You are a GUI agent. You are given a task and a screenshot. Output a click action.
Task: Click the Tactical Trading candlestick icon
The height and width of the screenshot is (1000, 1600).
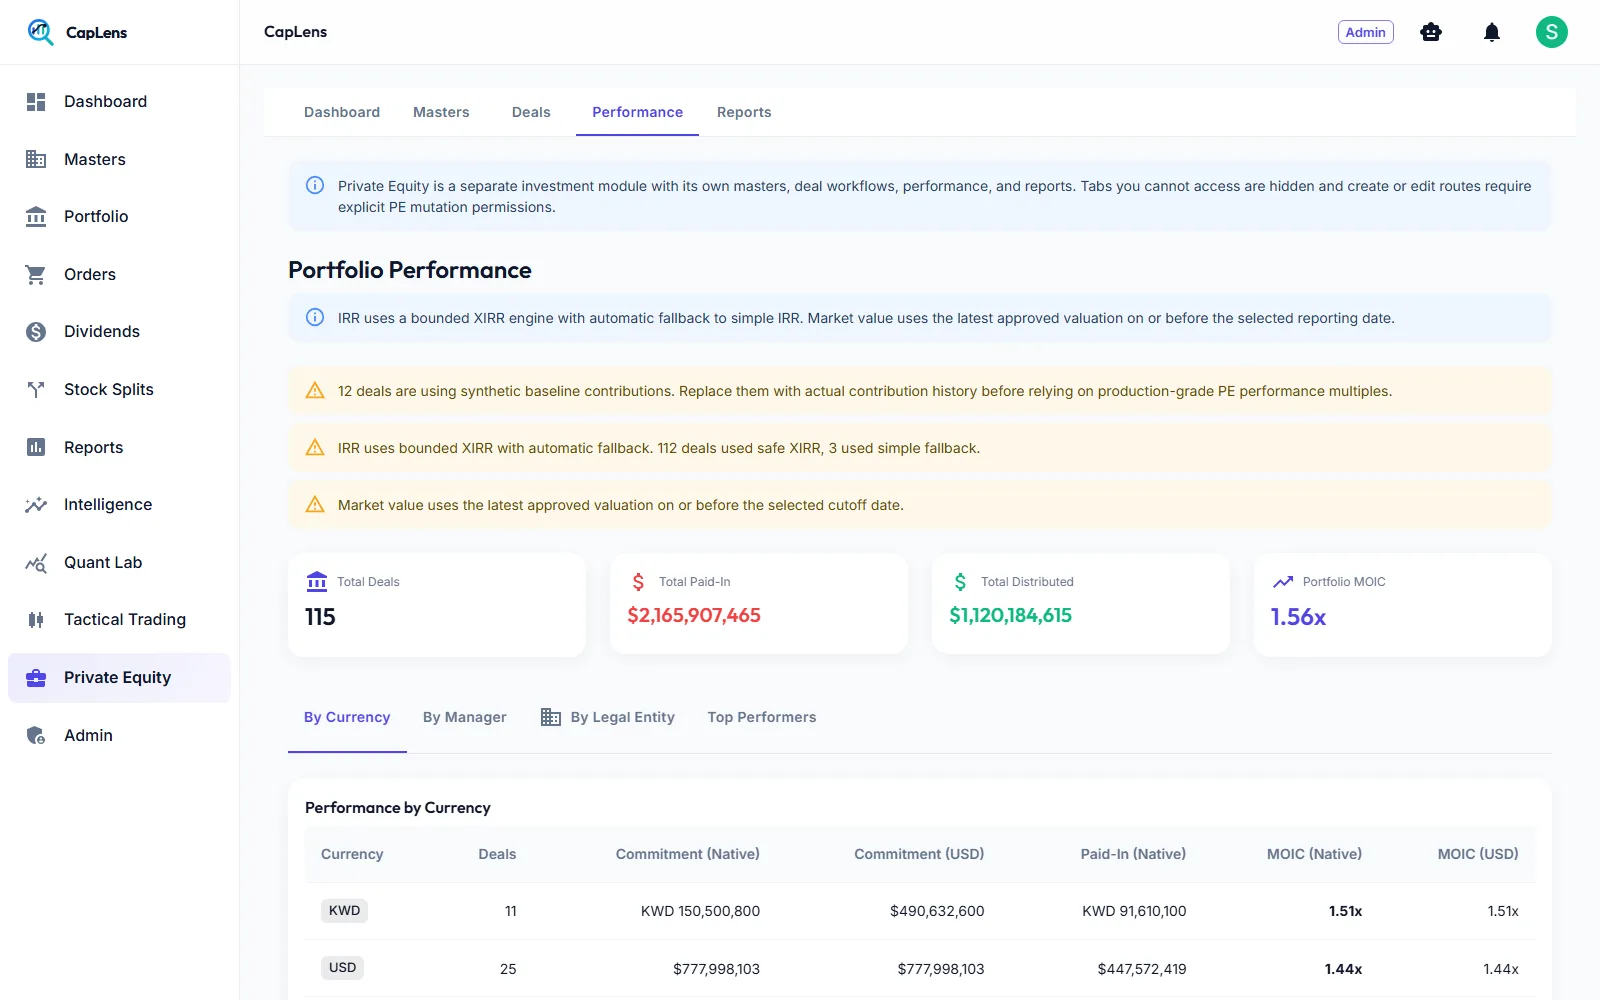click(36, 620)
